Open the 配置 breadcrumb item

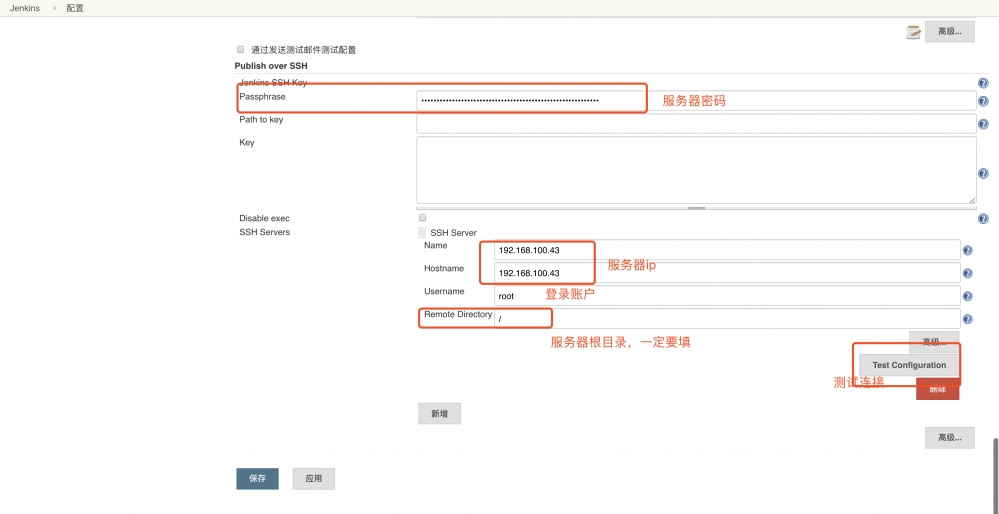click(75, 8)
